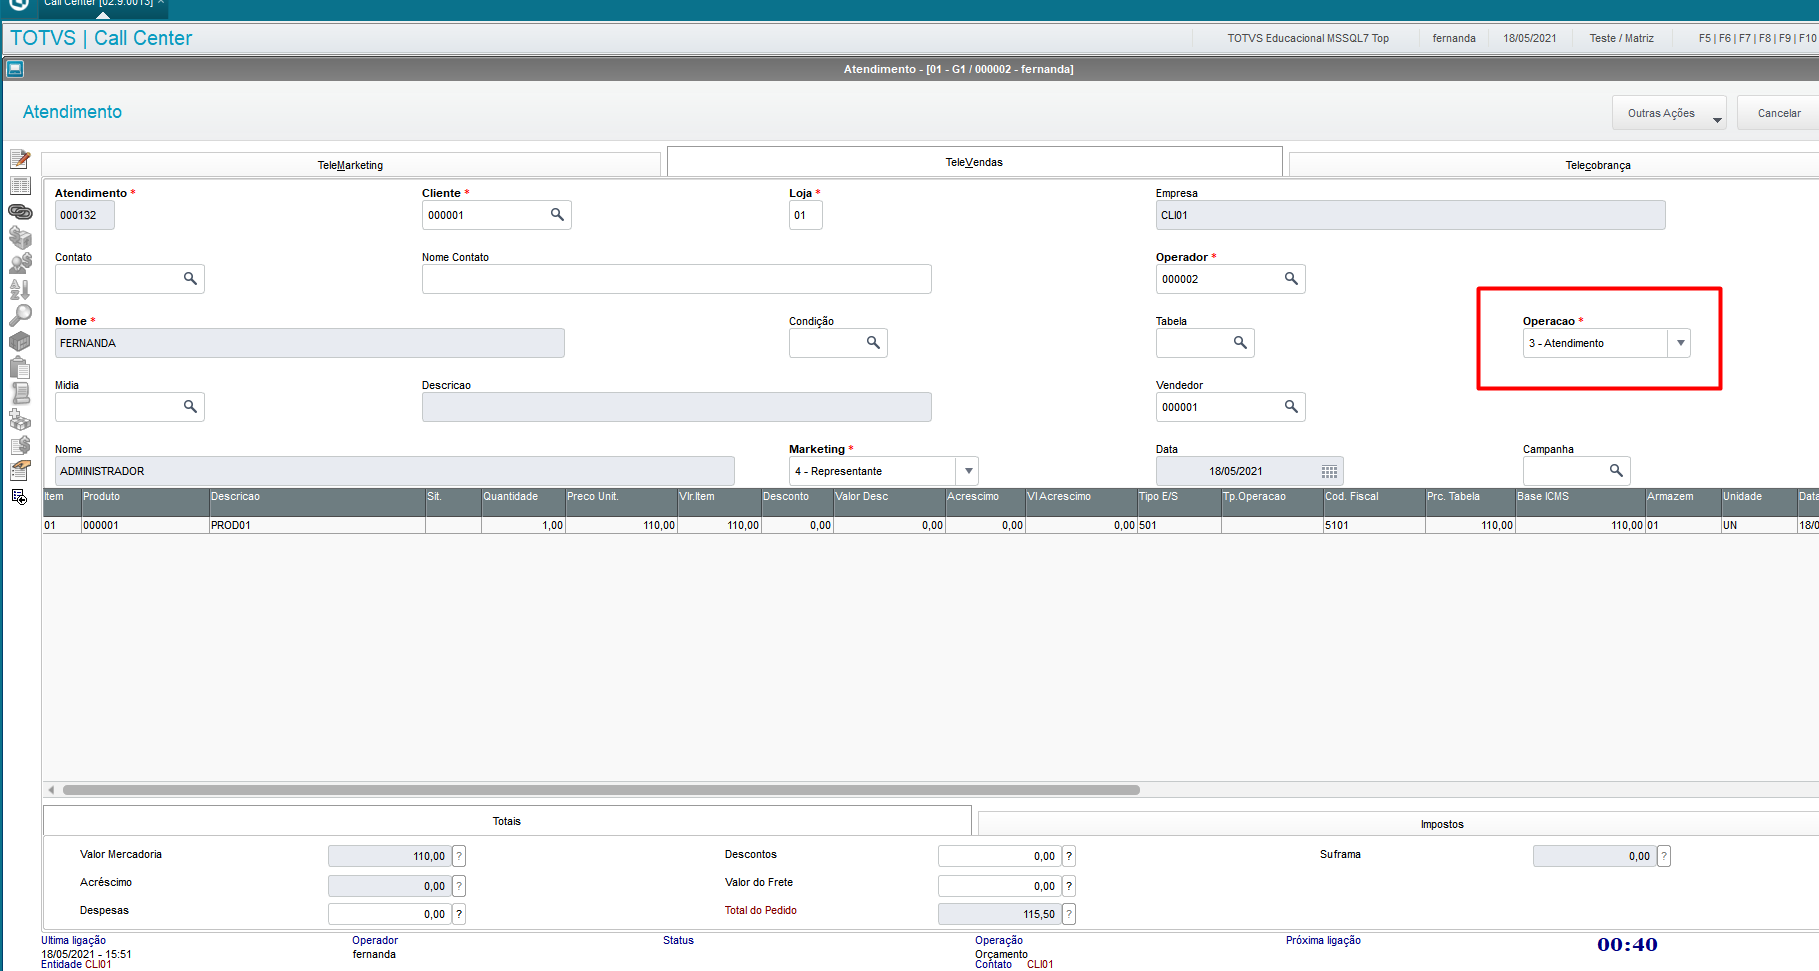Viewport: 1819px width, 971px height.
Task: Open the Data calendar picker icon
Action: (x=1329, y=471)
